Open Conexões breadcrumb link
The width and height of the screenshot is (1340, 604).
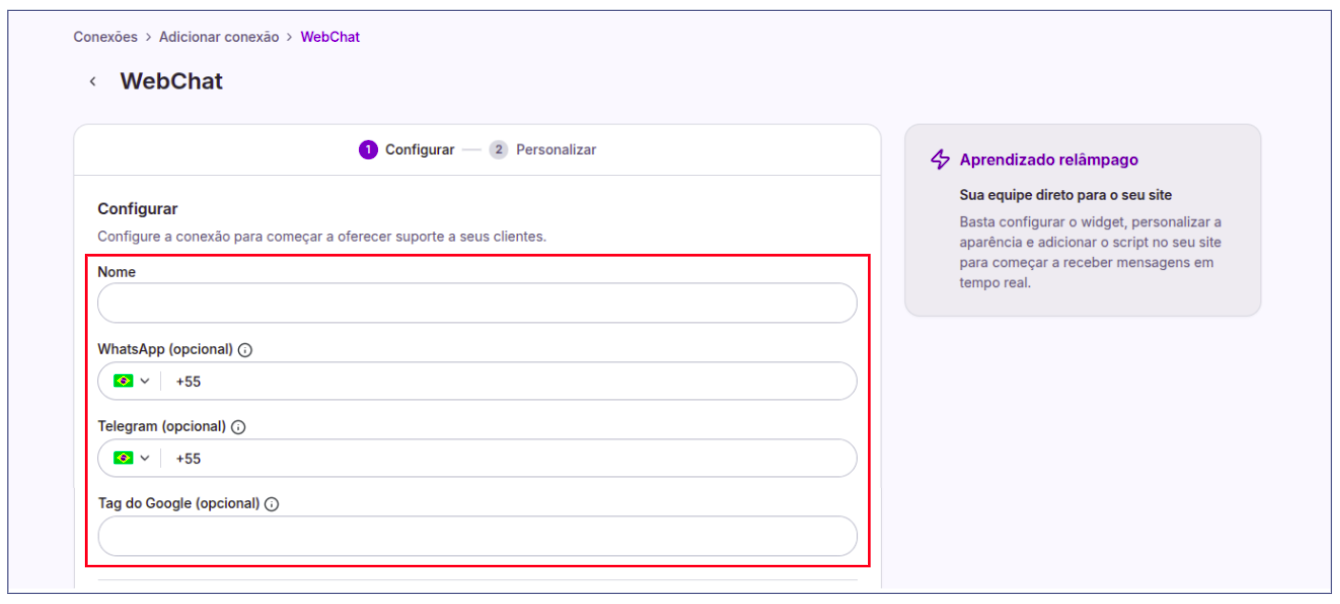point(105,37)
